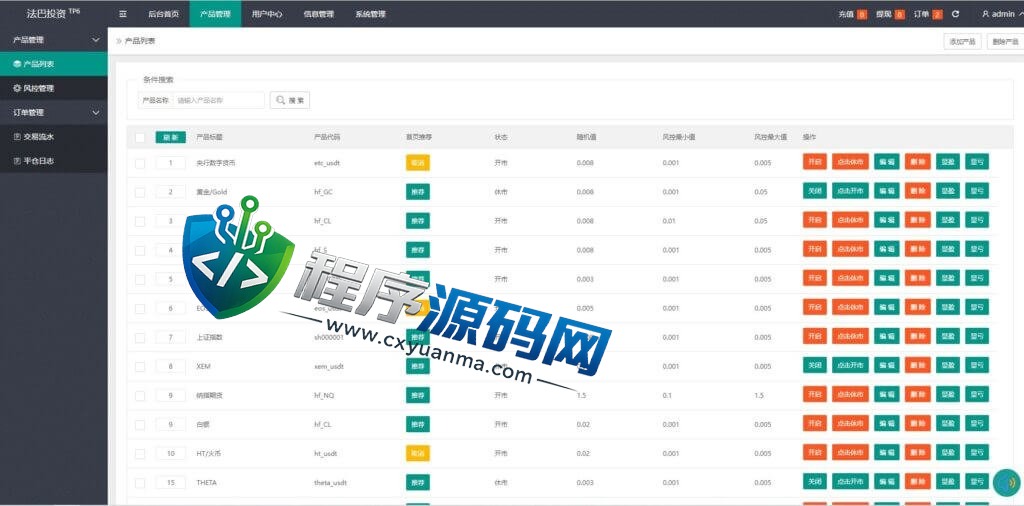Viewport: 1024px width, 506px height.
Task: Select the 产品管理 top tab
Action: pyautogui.click(x=215, y=14)
